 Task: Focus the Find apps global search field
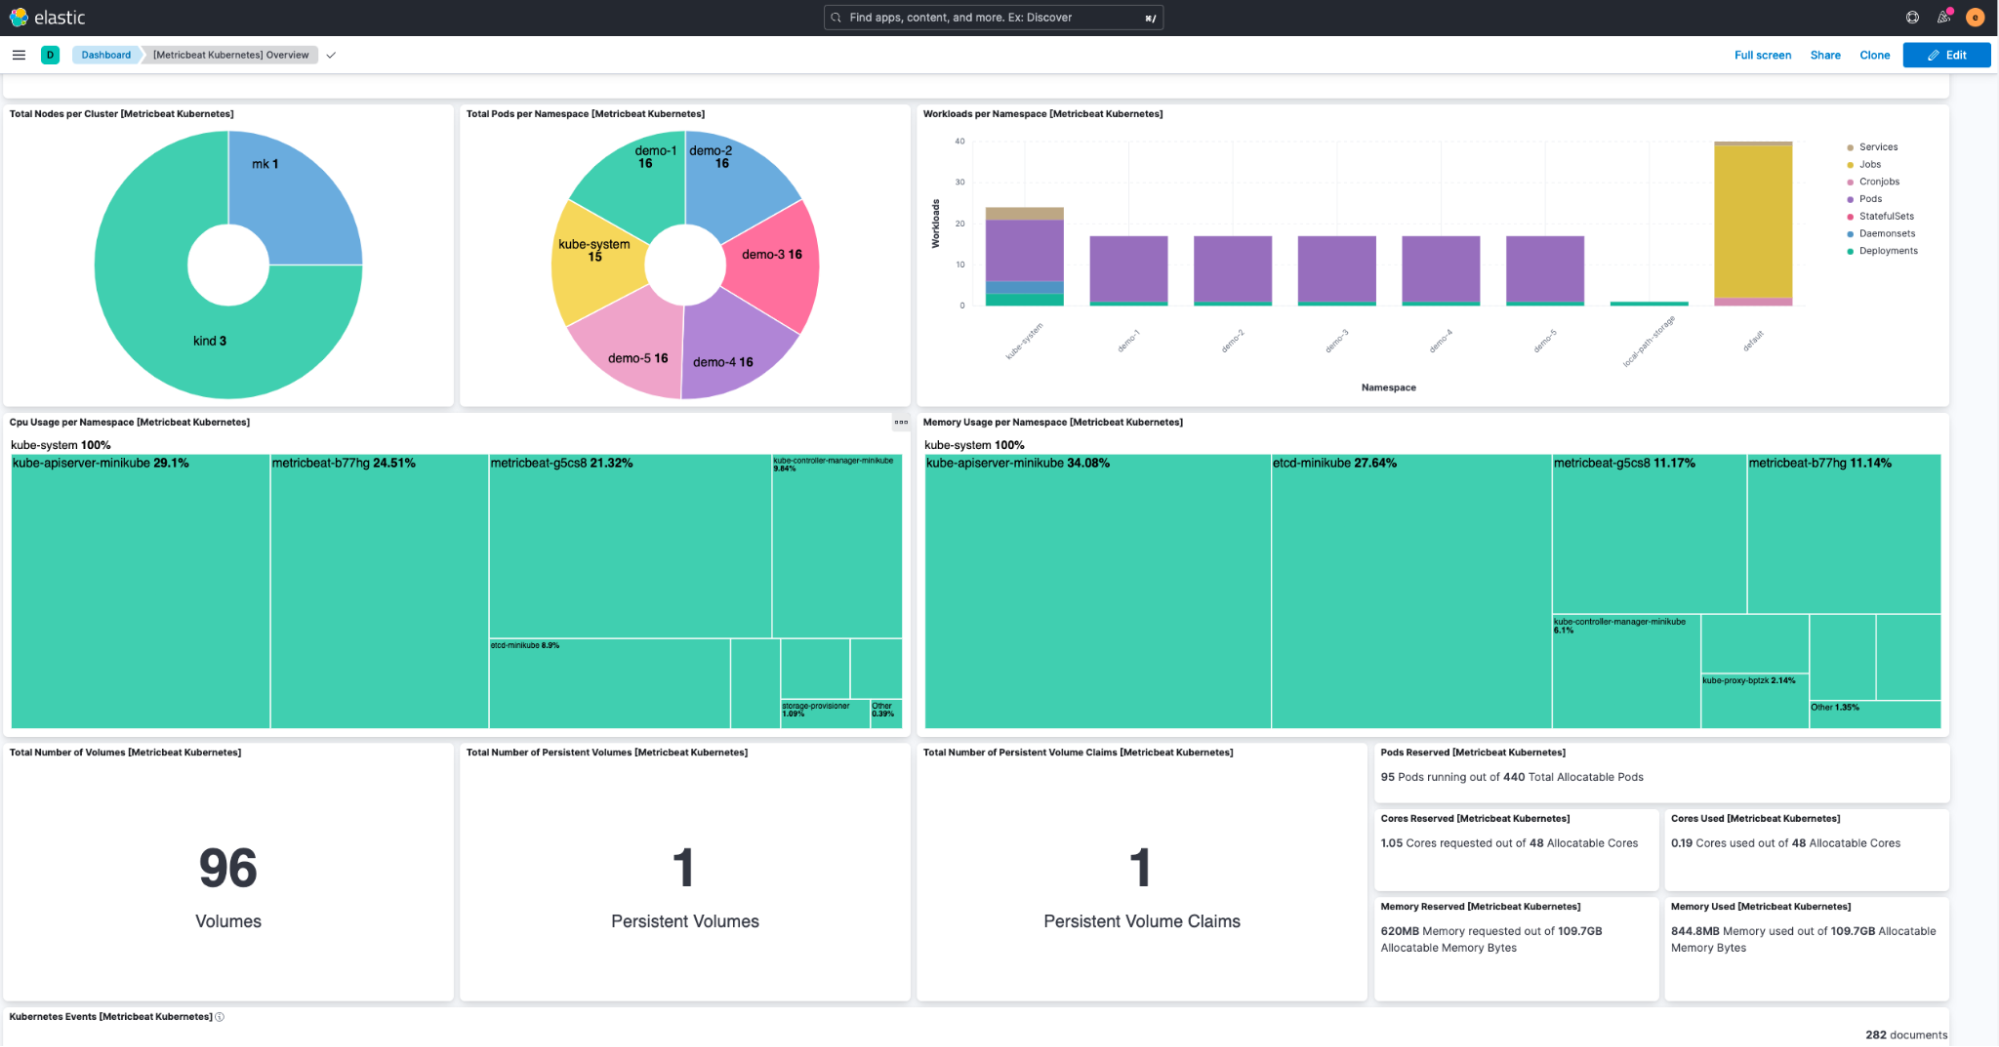point(993,17)
